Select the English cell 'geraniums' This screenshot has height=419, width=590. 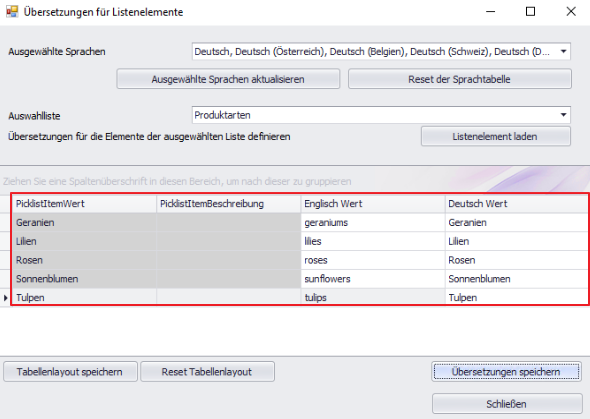click(373, 222)
